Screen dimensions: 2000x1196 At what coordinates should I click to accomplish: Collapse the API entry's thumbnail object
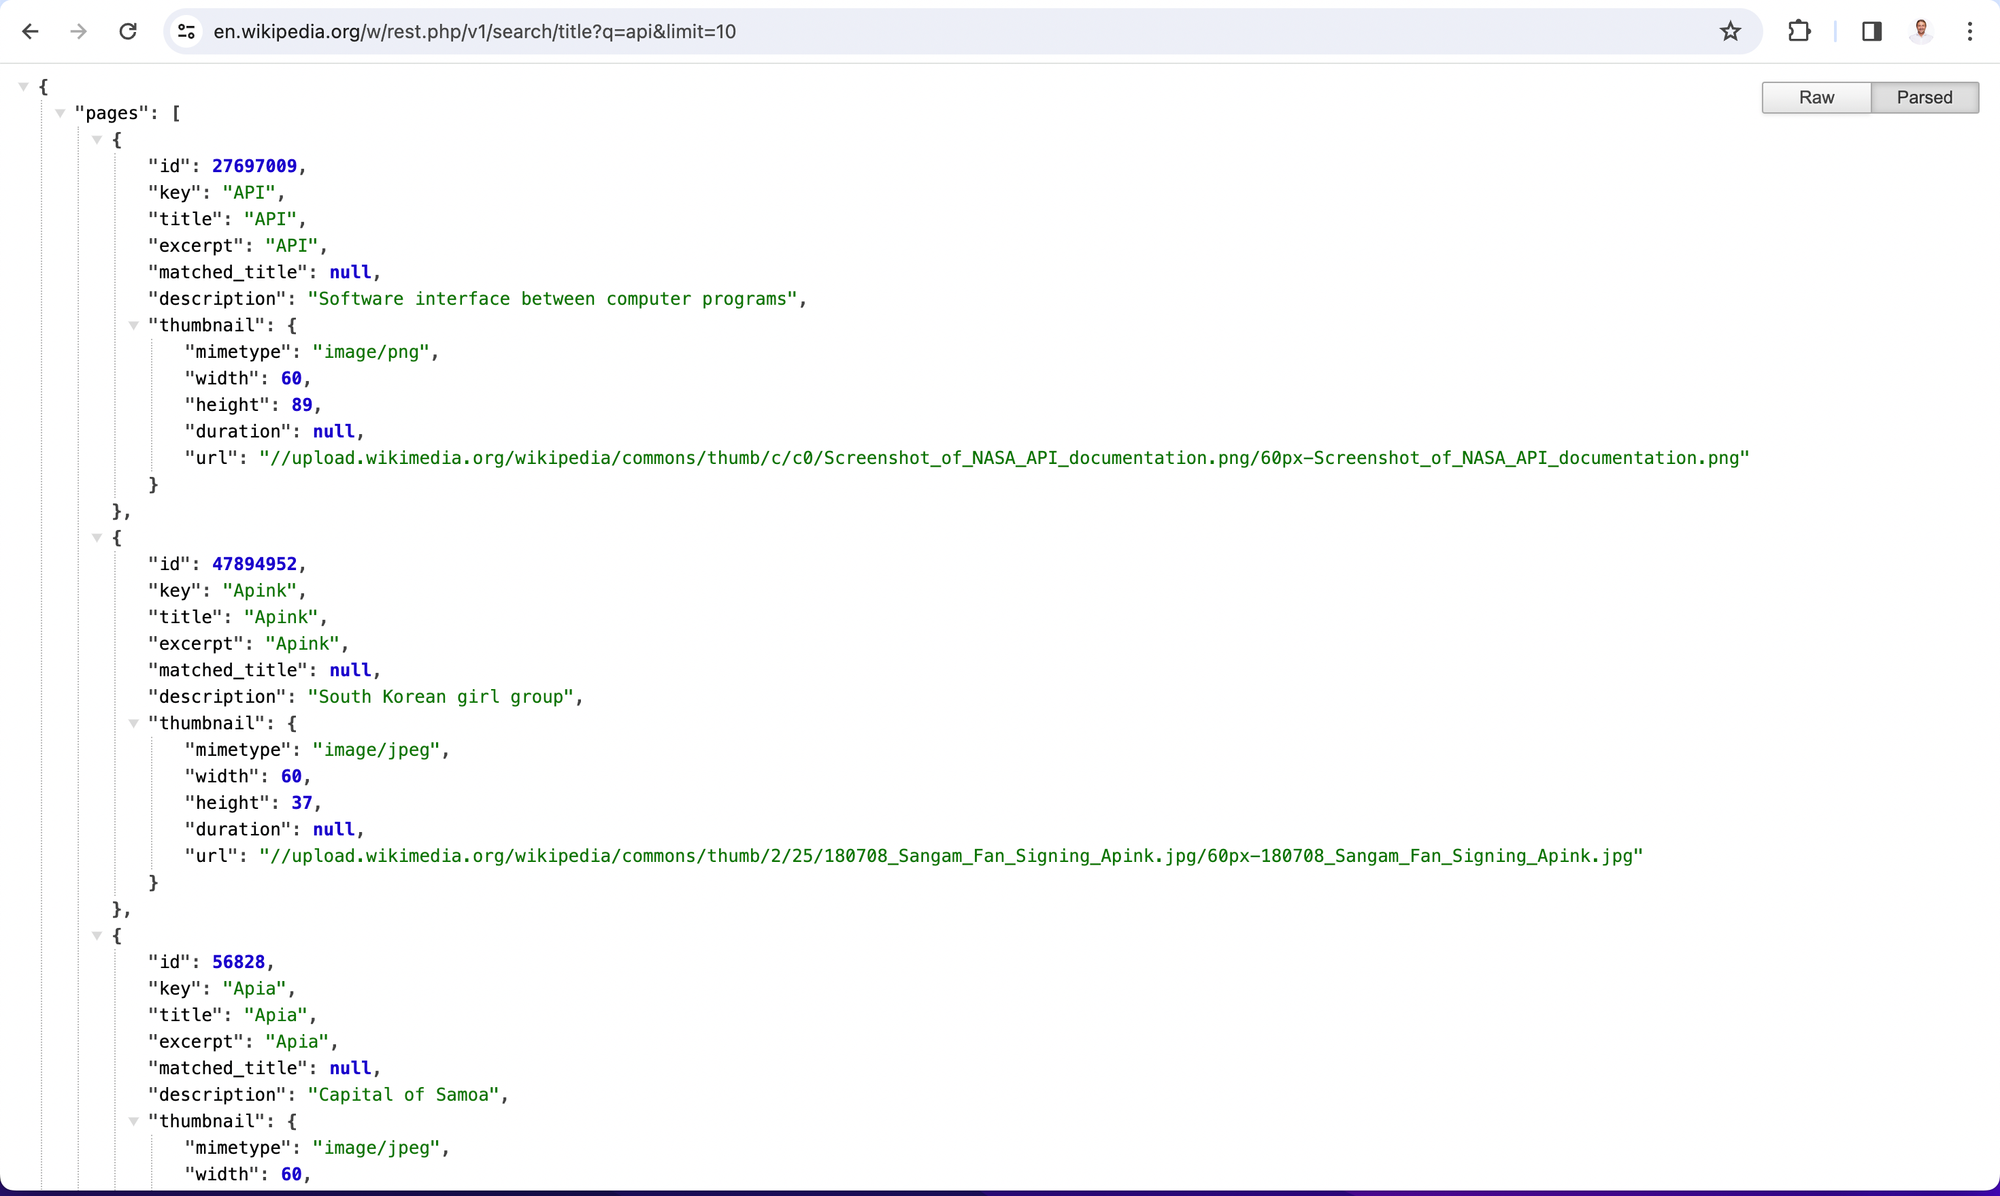133,326
